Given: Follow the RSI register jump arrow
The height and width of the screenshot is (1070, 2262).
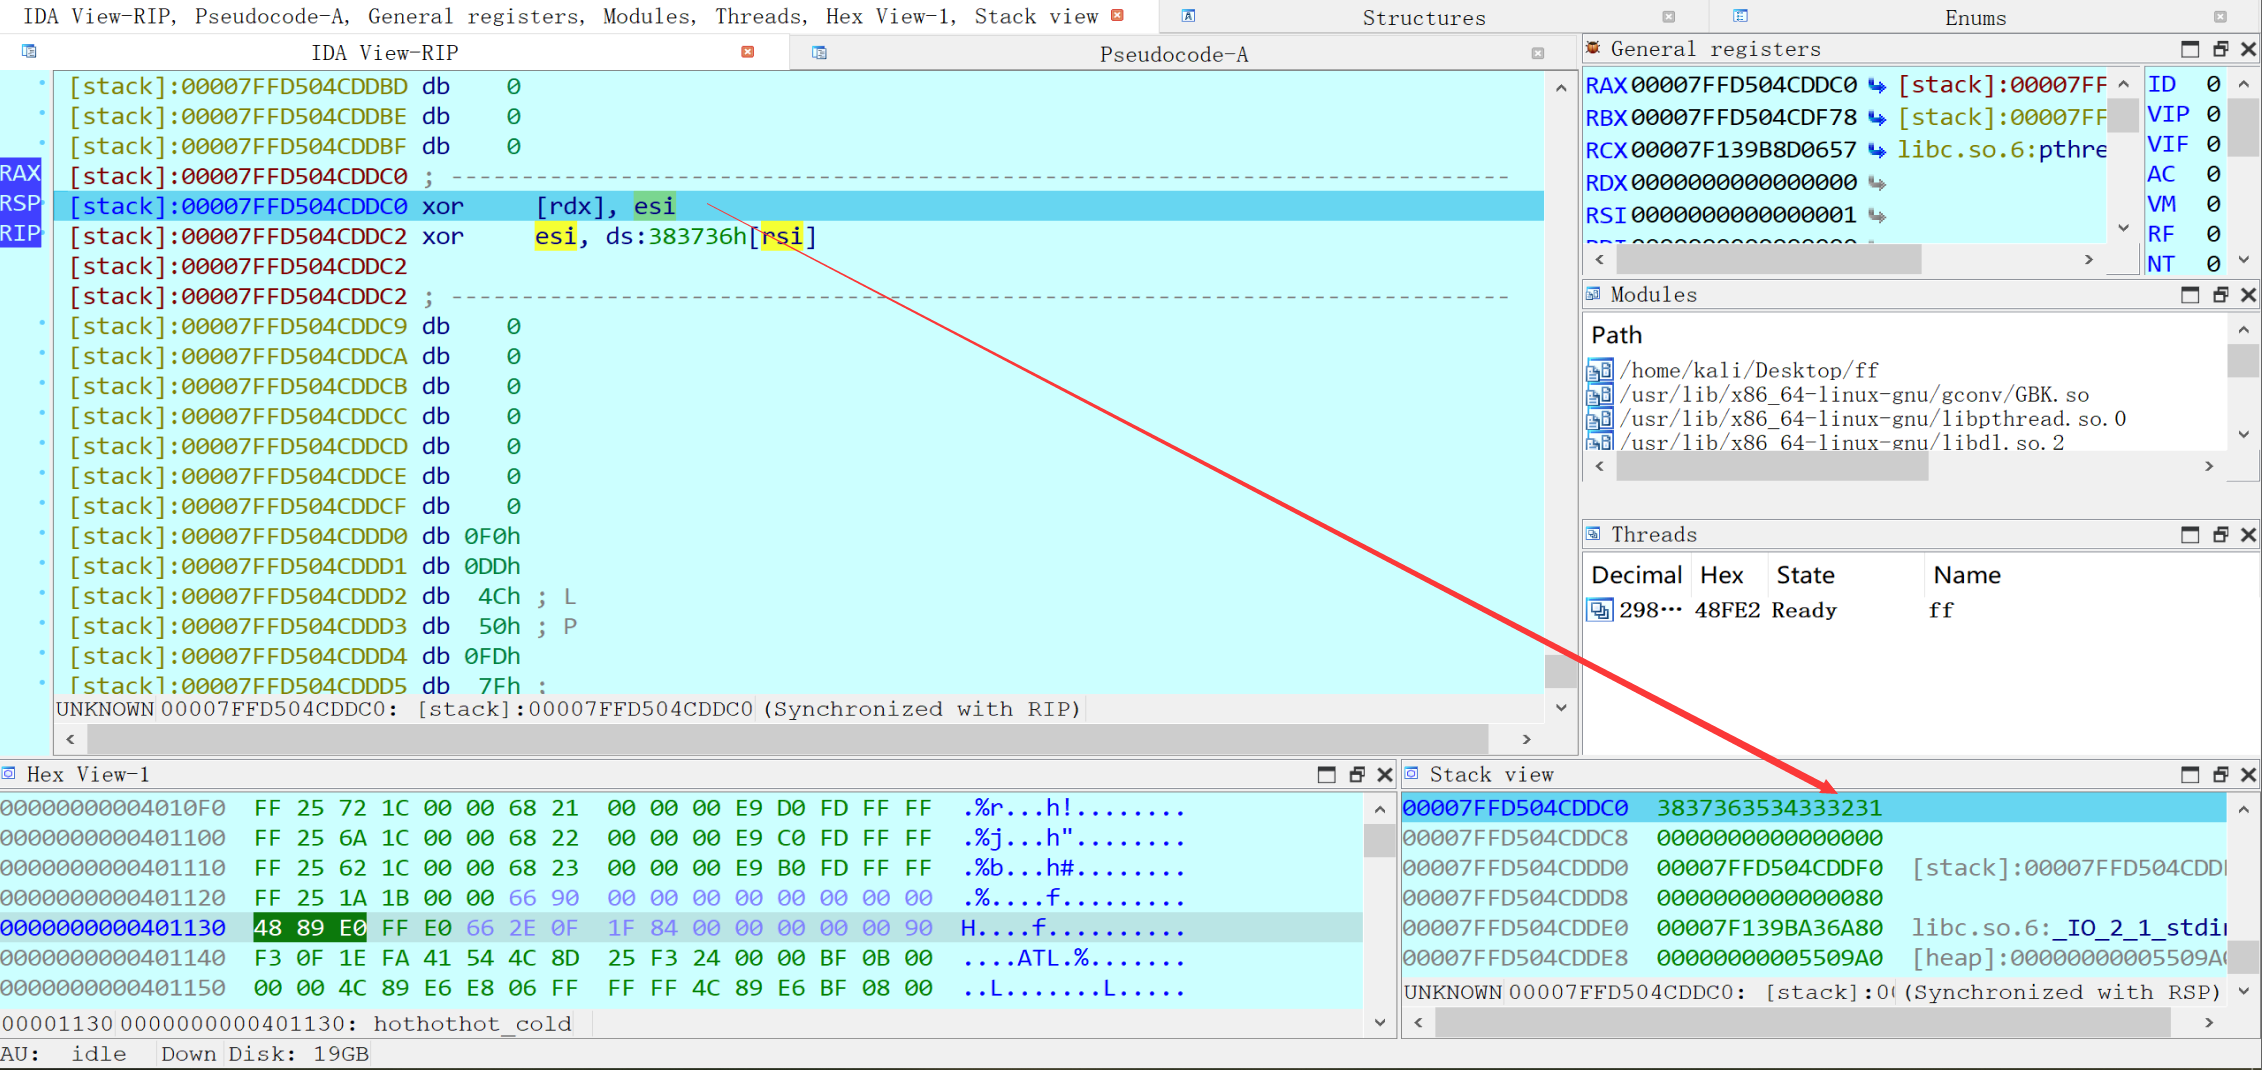Looking at the screenshot, I should click(1877, 215).
